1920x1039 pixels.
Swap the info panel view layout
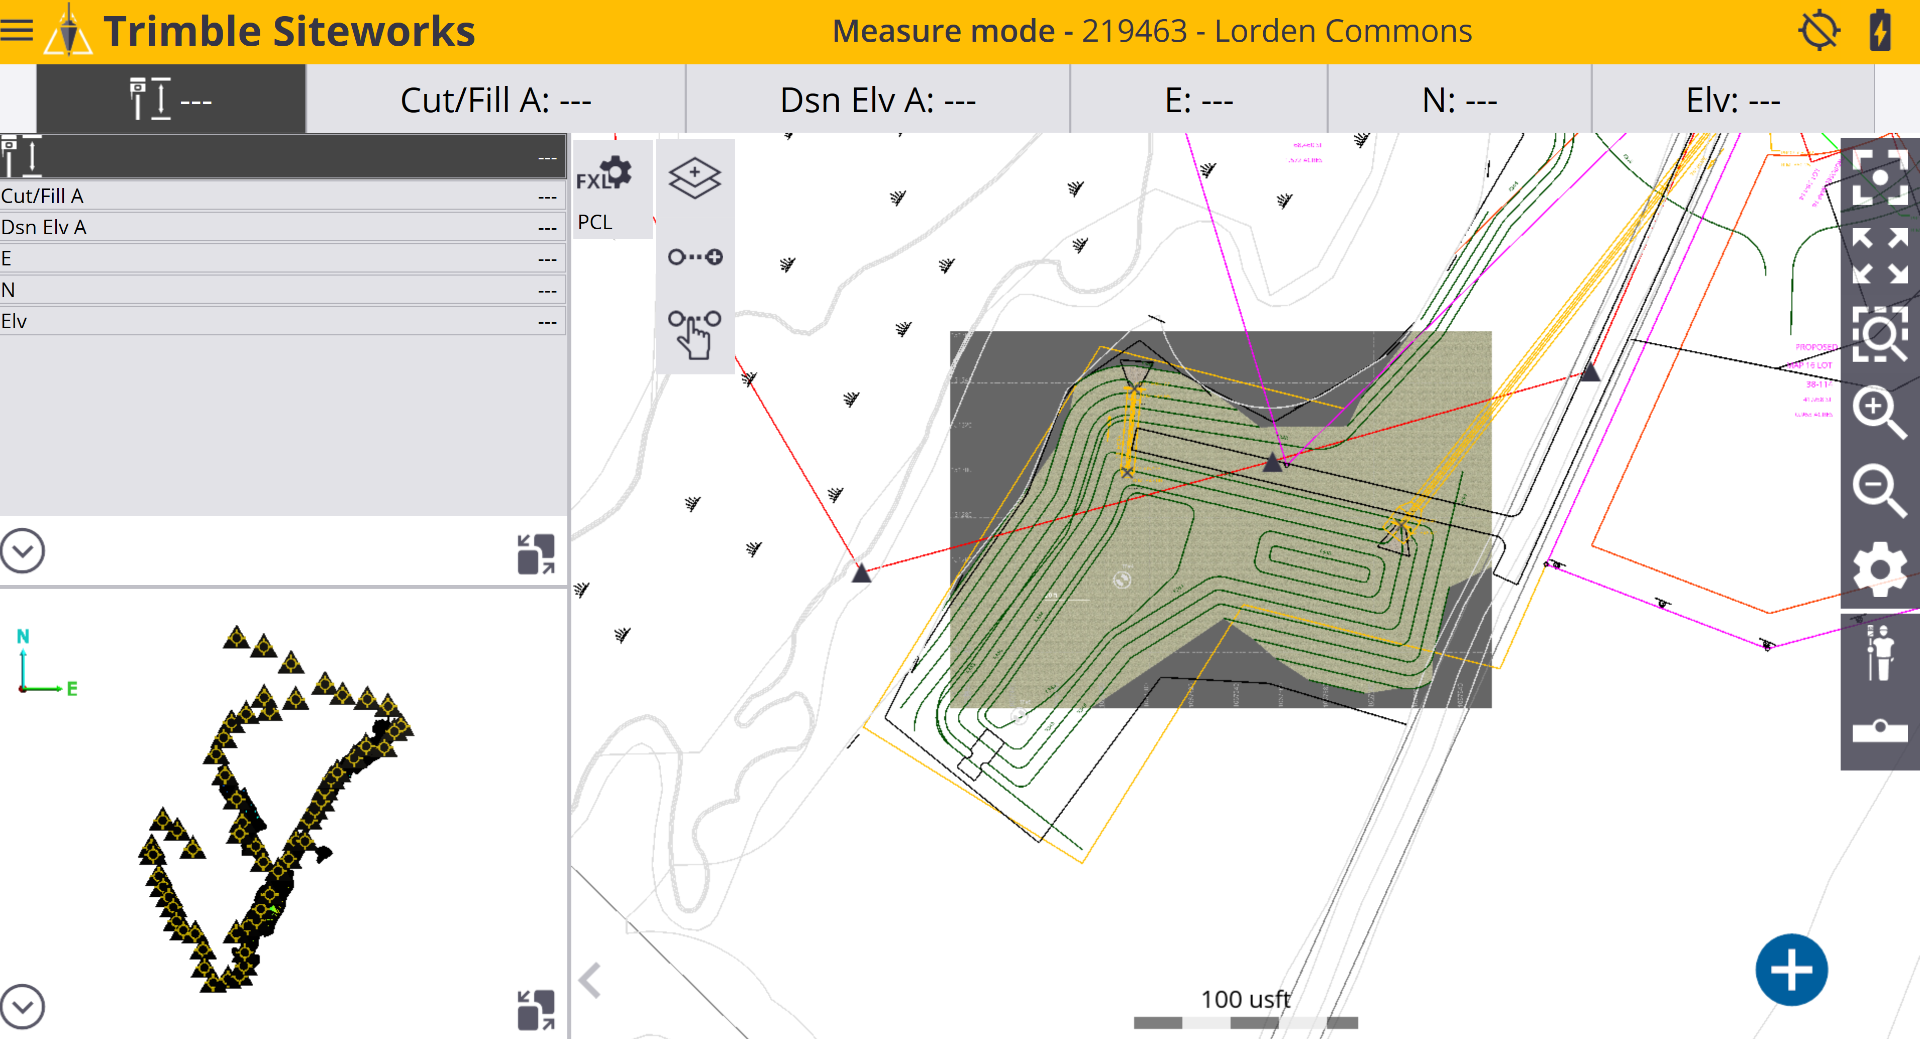(x=536, y=554)
